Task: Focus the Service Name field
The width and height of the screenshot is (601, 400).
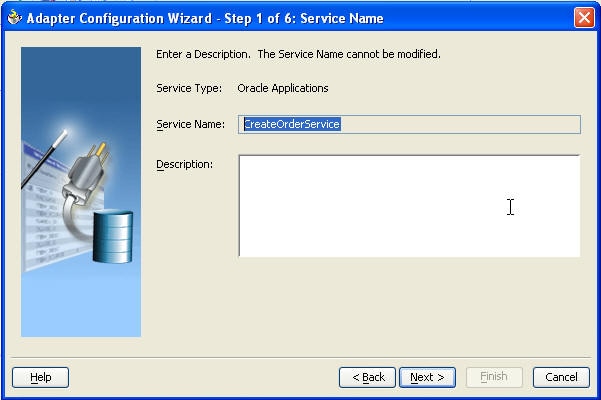Action: (409, 124)
